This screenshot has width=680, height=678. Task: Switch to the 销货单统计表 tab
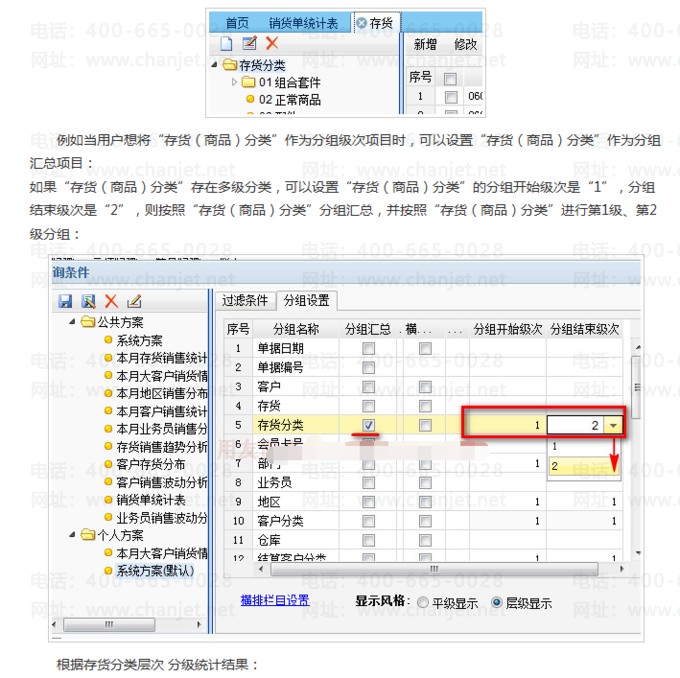click(303, 23)
